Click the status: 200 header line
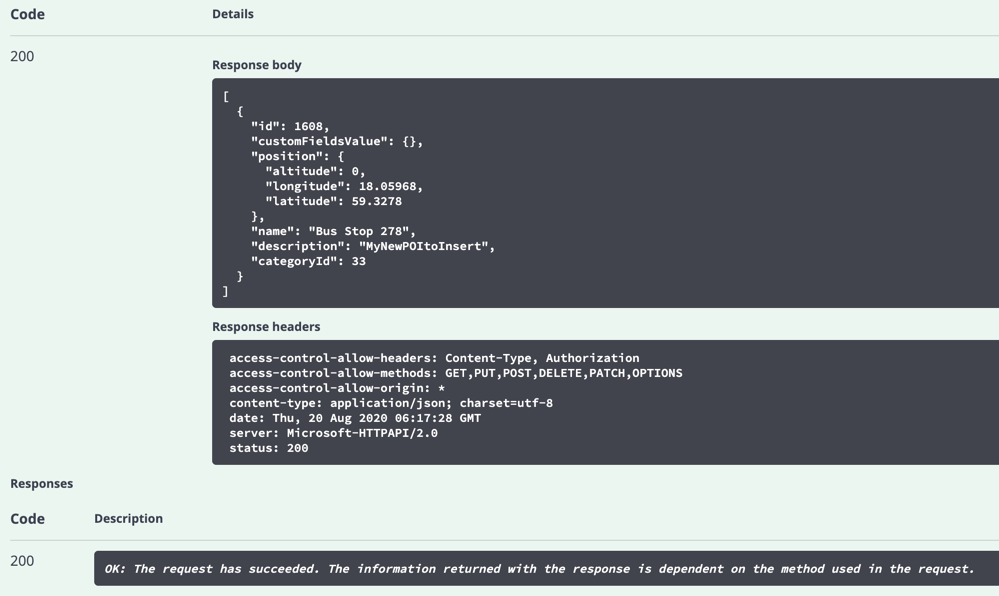This screenshot has height=596, width=999. click(x=269, y=448)
